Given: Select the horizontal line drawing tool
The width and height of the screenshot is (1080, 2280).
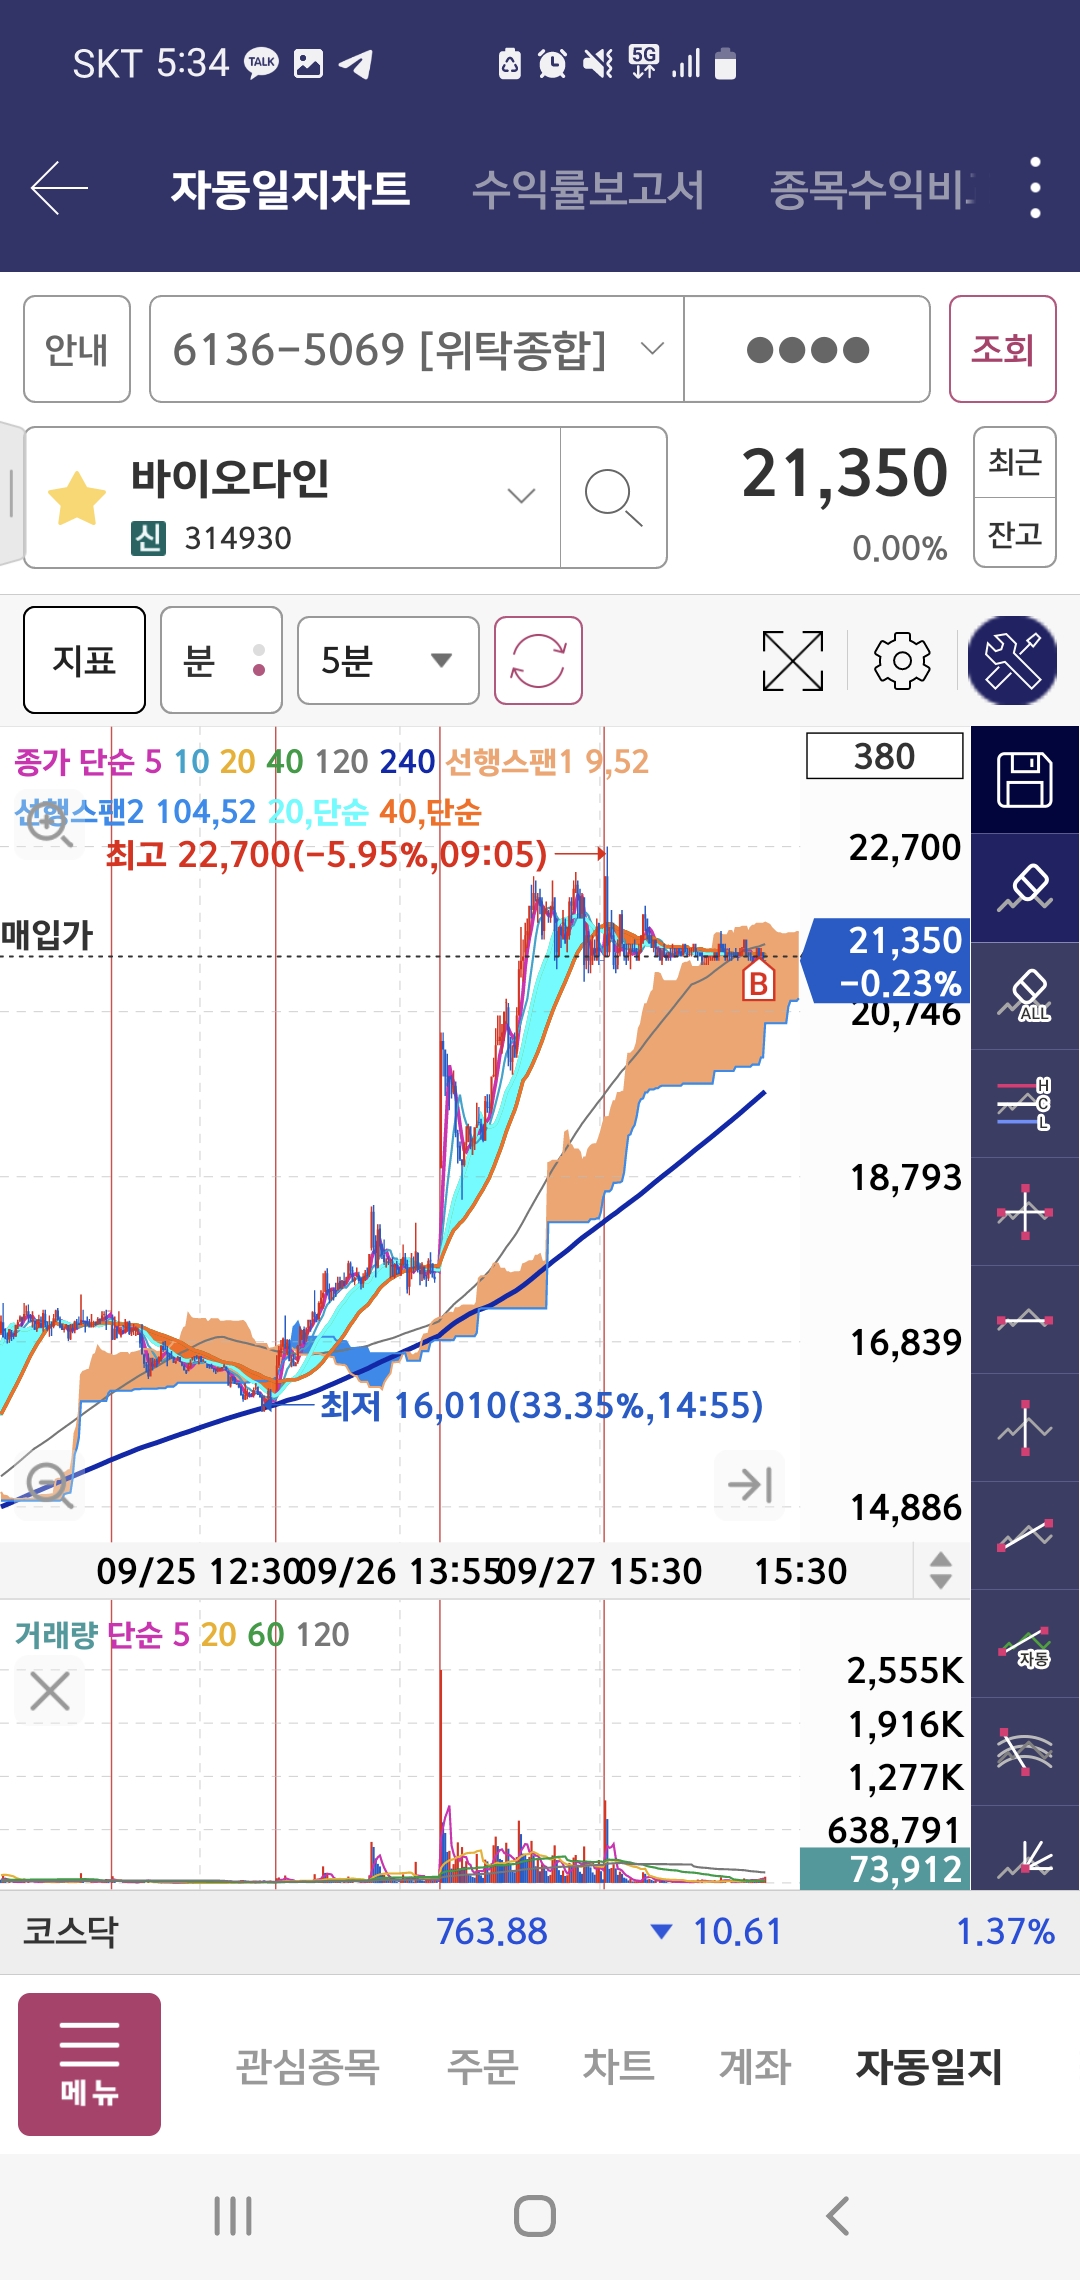Looking at the screenshot, I should coord(1025,1320).
